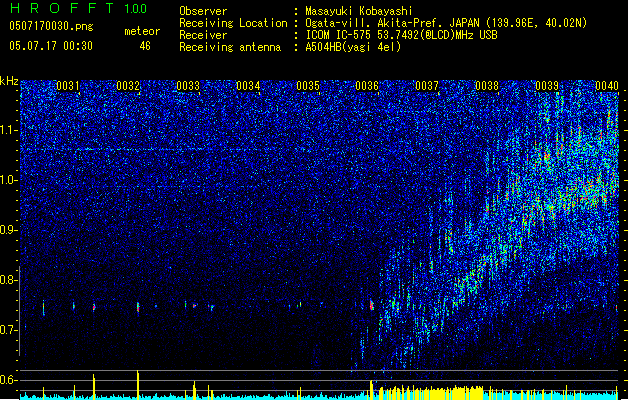Click the Receiving antenna label

point(230,47)
